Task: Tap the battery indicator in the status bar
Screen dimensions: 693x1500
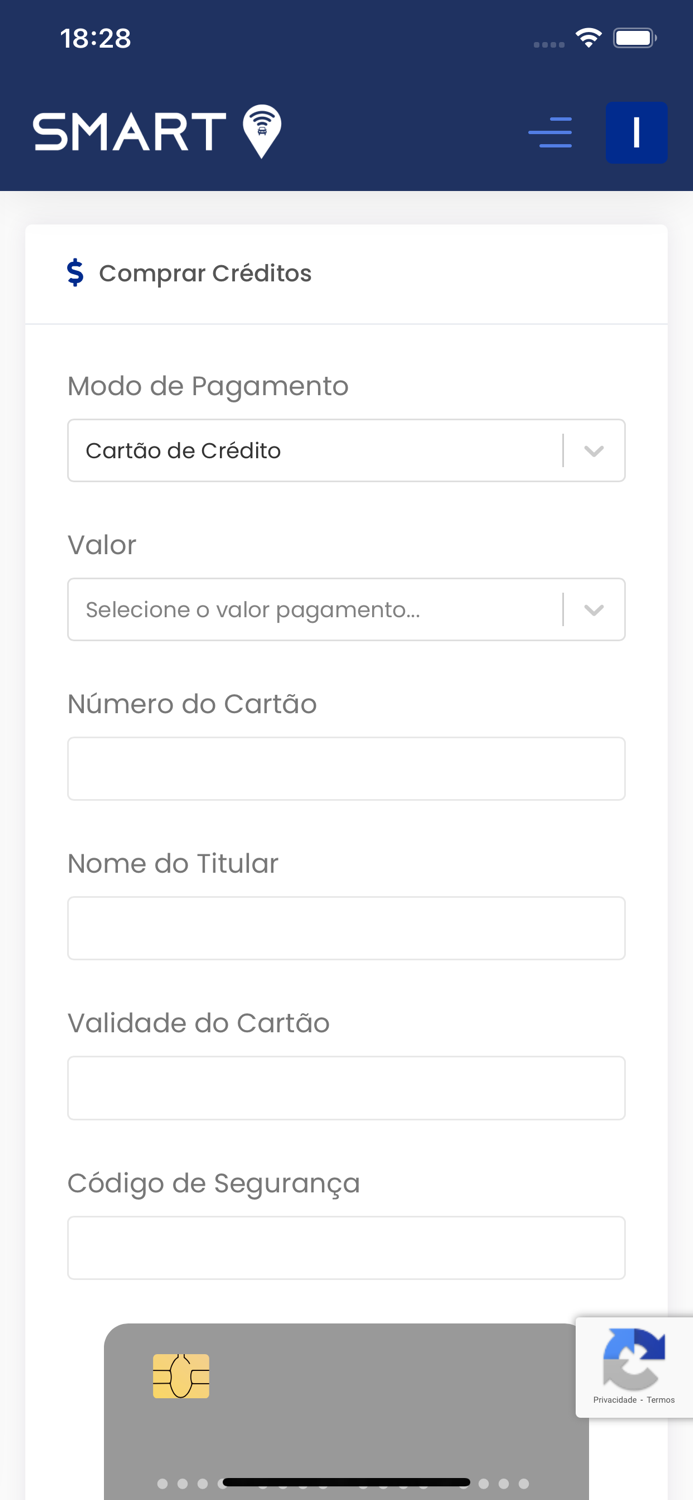Action: (x=631, y=36)
